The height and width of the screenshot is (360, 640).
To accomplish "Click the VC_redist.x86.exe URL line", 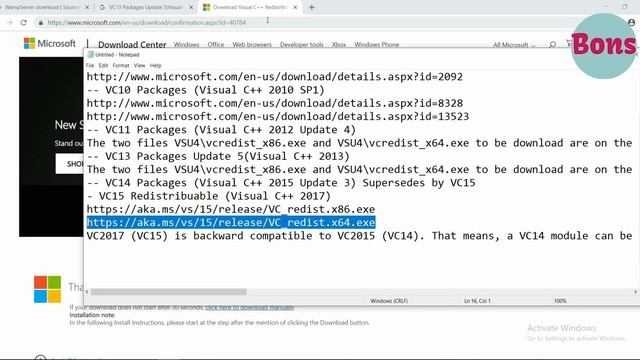I will pyautogui.click(x=231, y=209).
